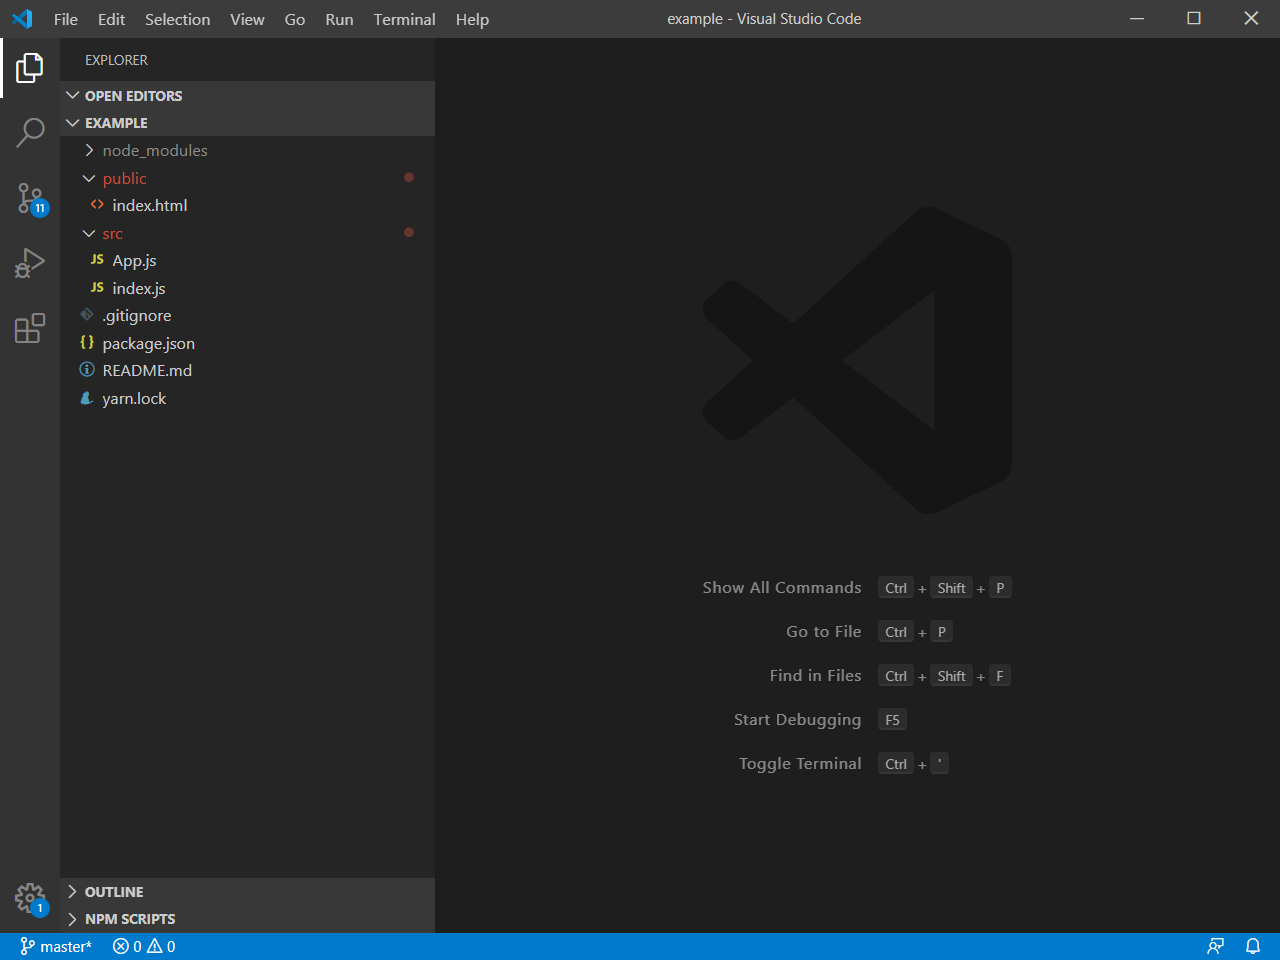Open the Source Control panel

30,198
